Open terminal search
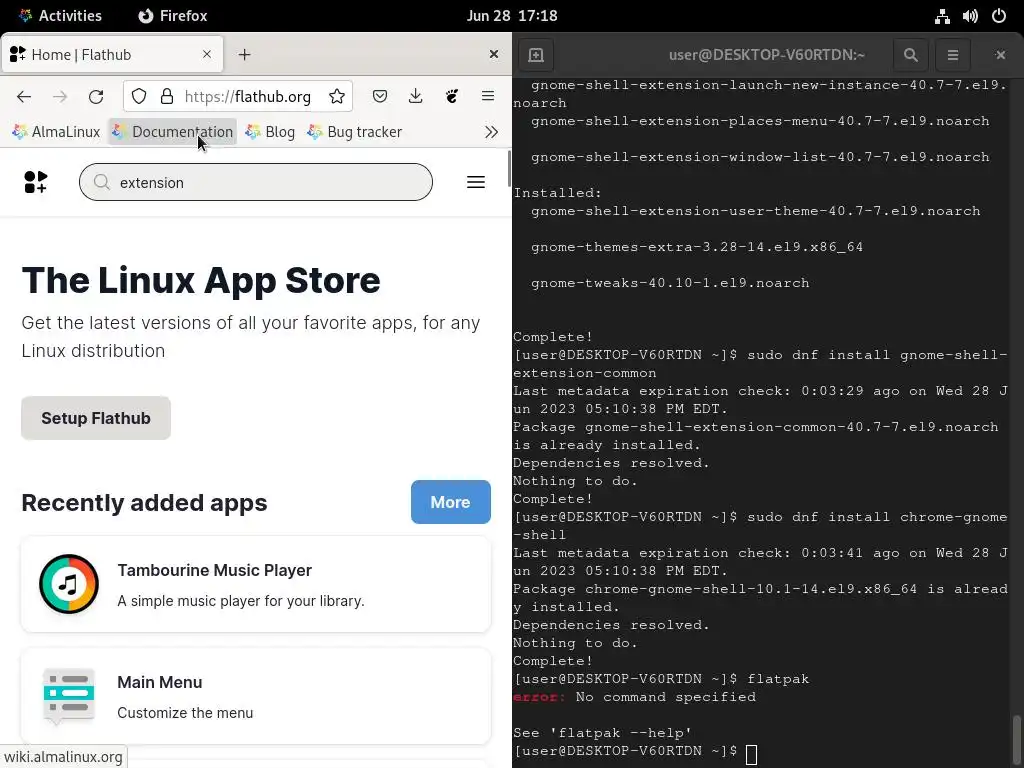The height and width of the screenshot is (768, 1024). 910,55
